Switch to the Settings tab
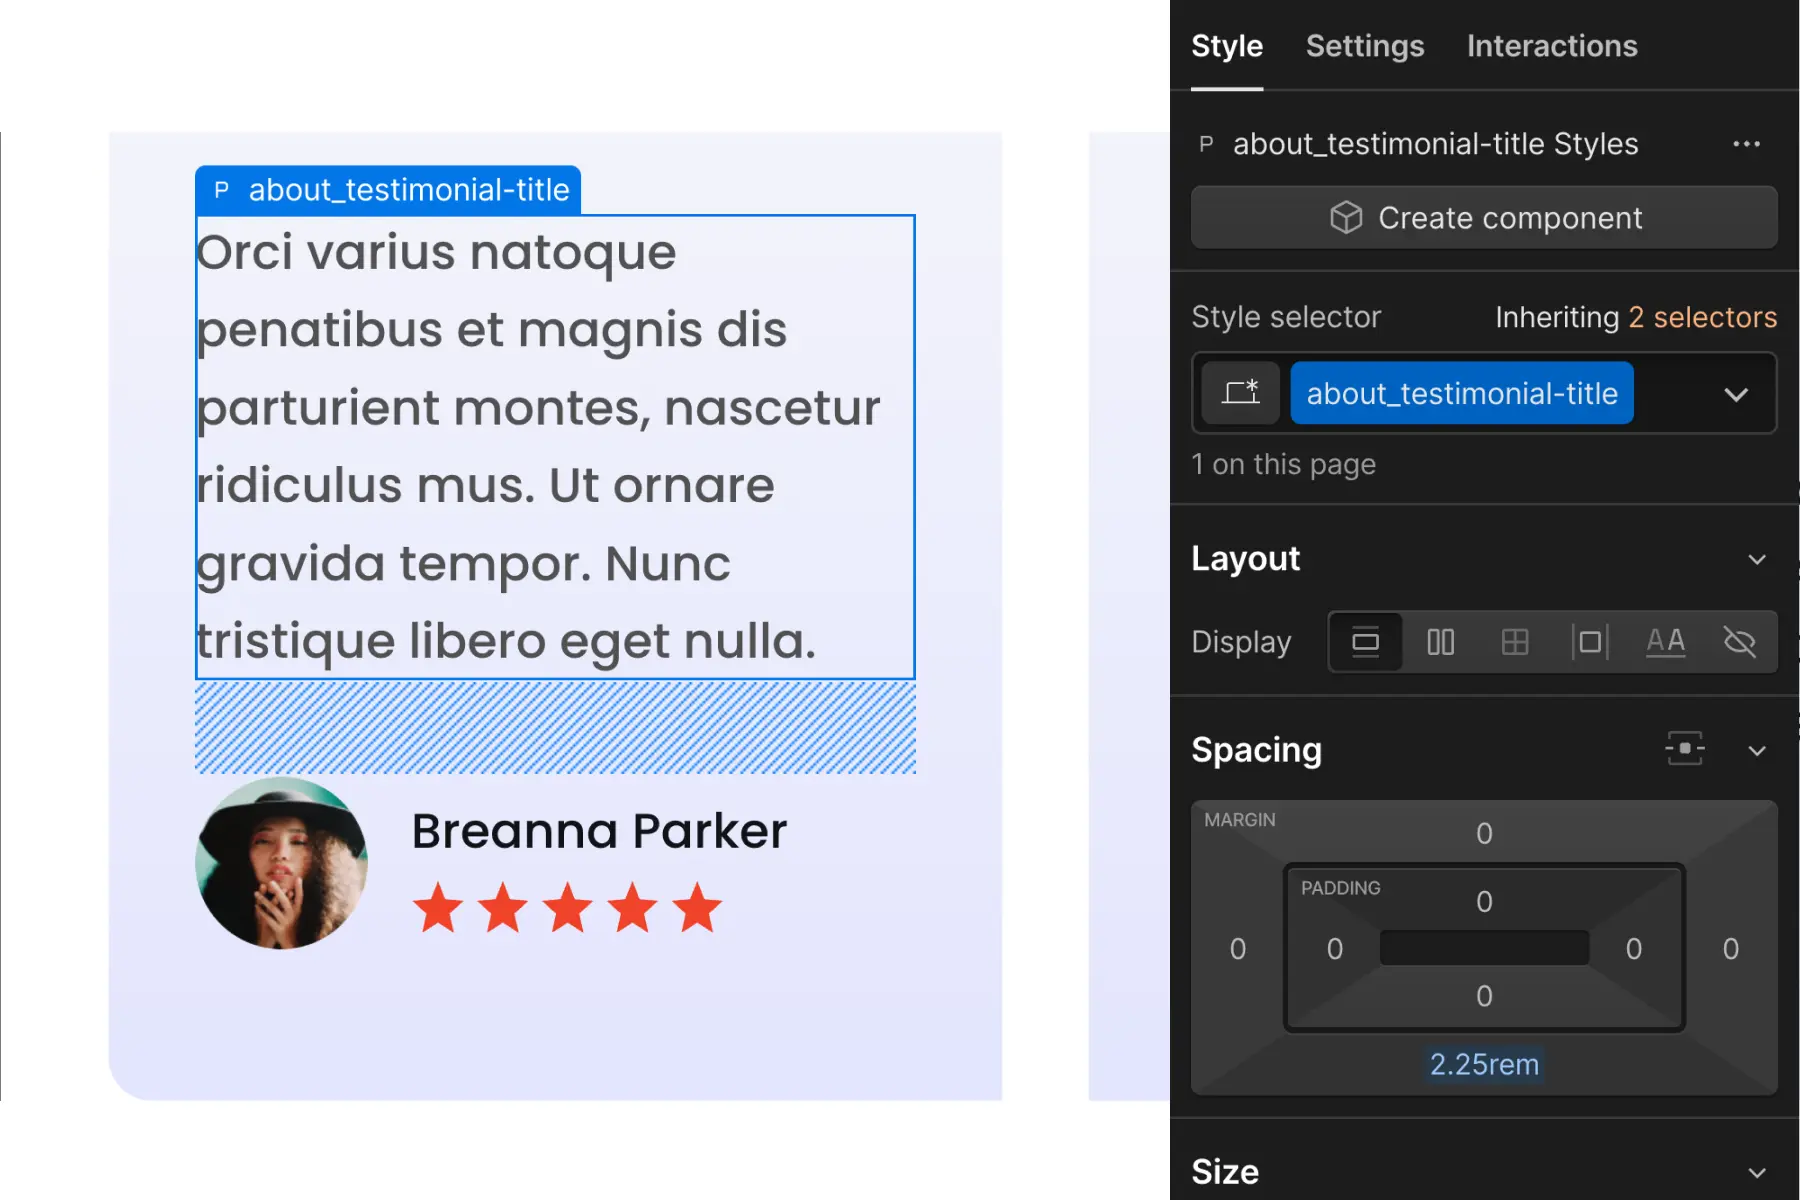 (1364, 46)
